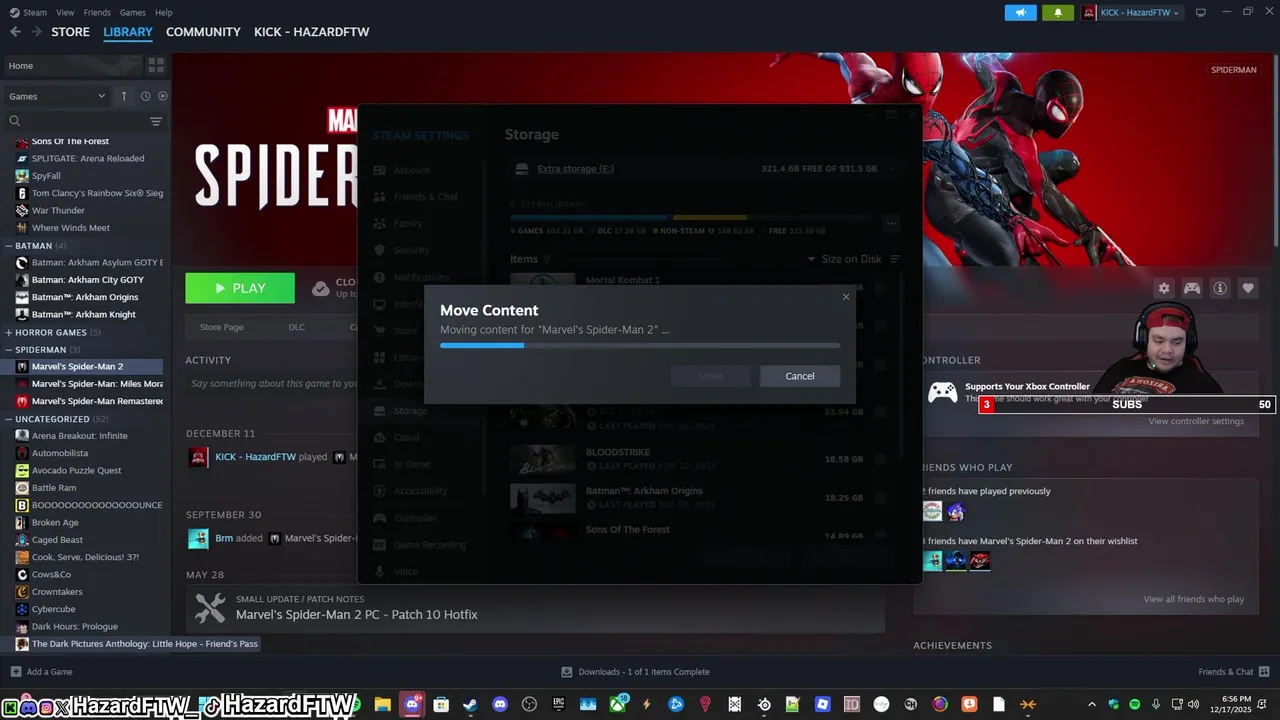The height and width of the screenshot is (720, 1280).
Task: Tick the checkbox for Batman: Arkham Origins row
Action: (x=881, y=497)
